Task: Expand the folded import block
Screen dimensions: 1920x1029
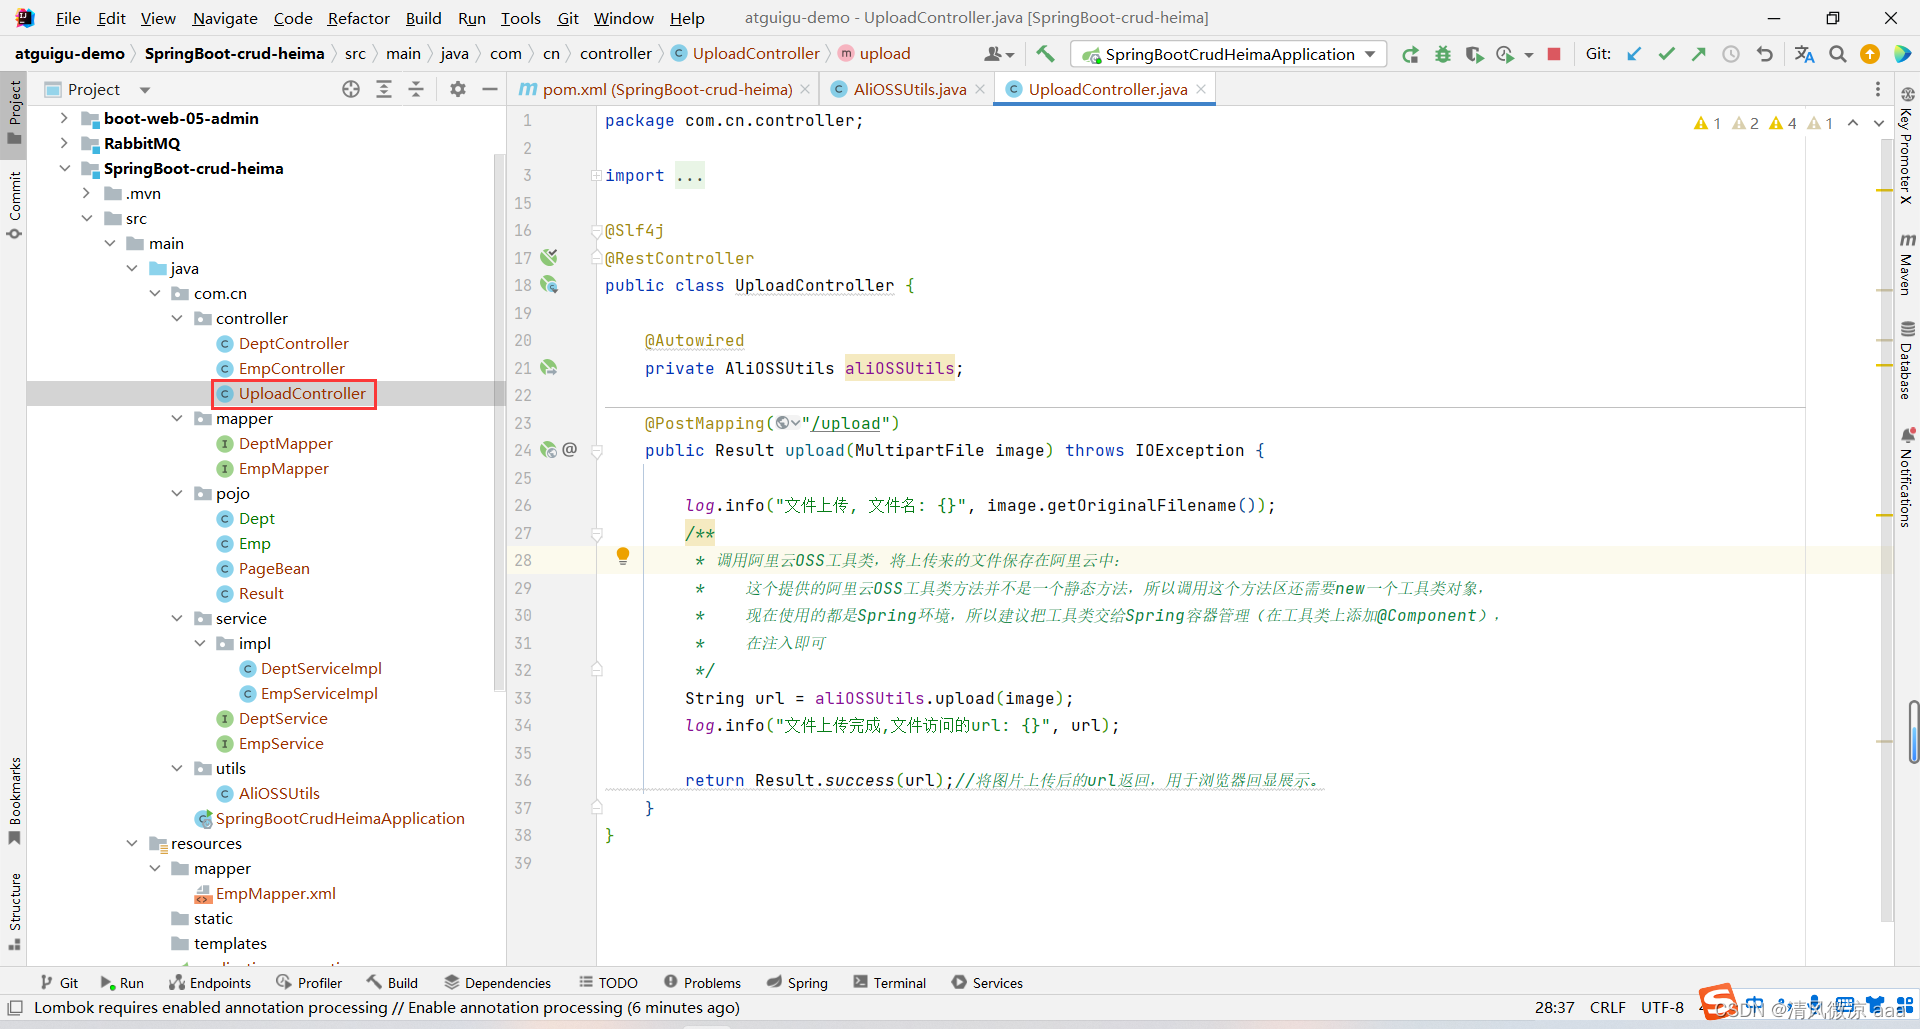Action: coord(596,176)
